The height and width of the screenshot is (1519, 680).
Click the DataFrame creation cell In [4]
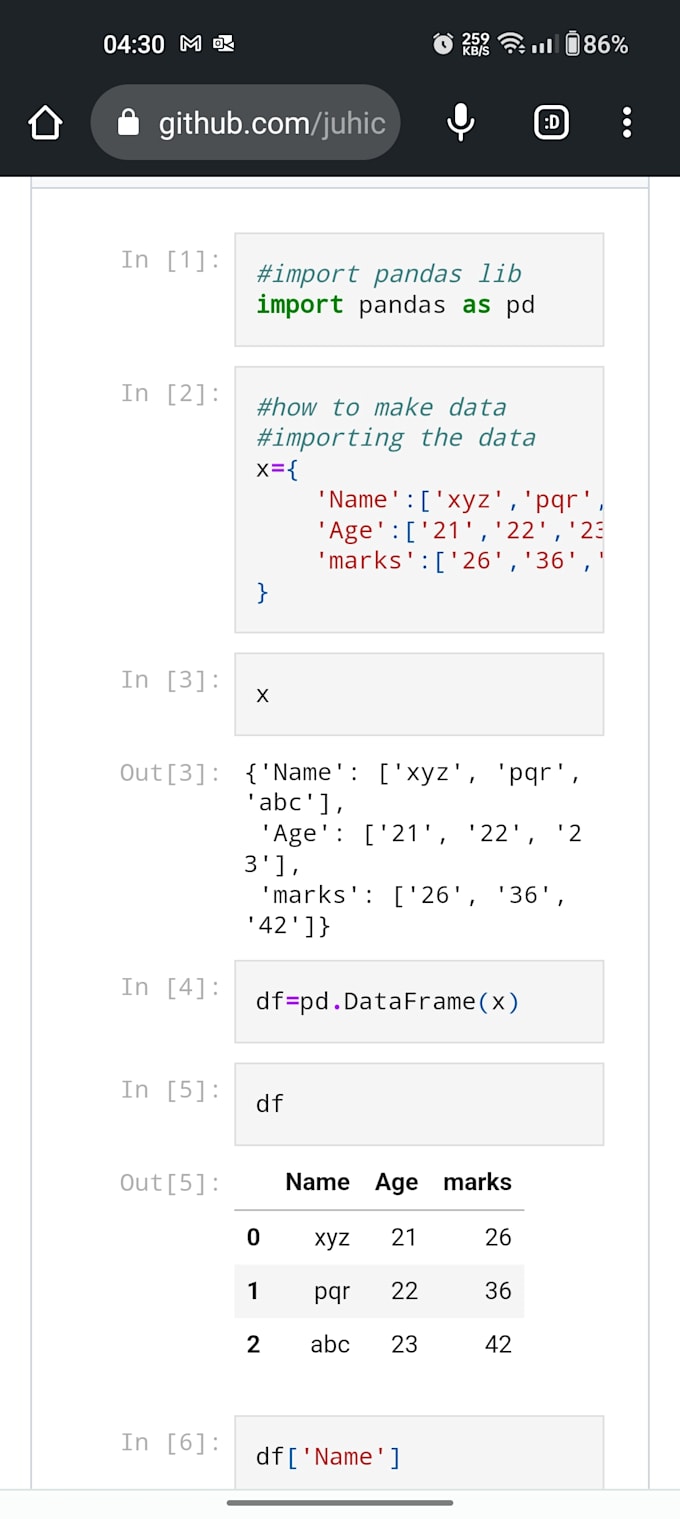pyautogui.click(x=418, y=1001)
